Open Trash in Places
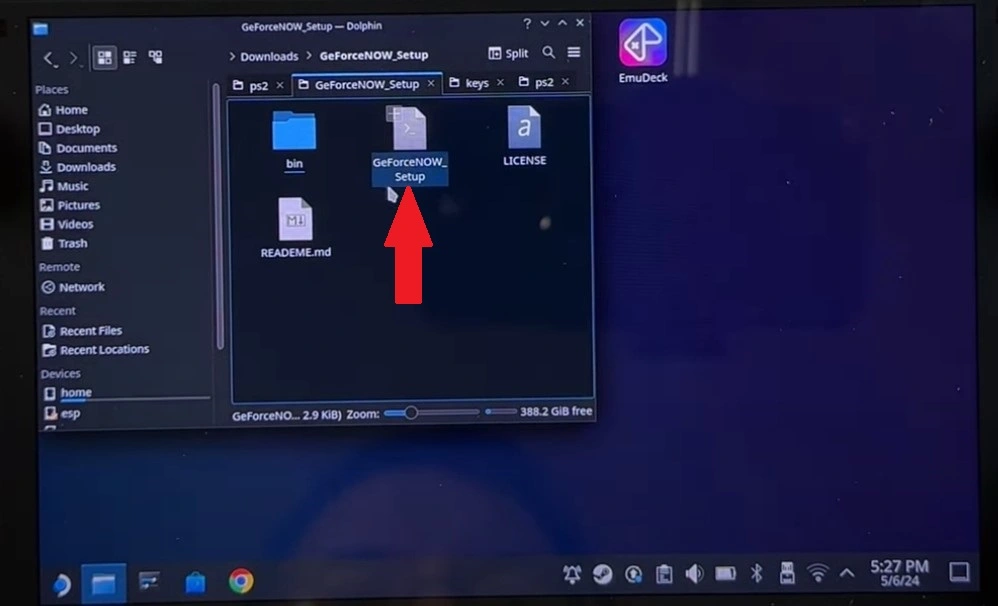 [64, 244]
